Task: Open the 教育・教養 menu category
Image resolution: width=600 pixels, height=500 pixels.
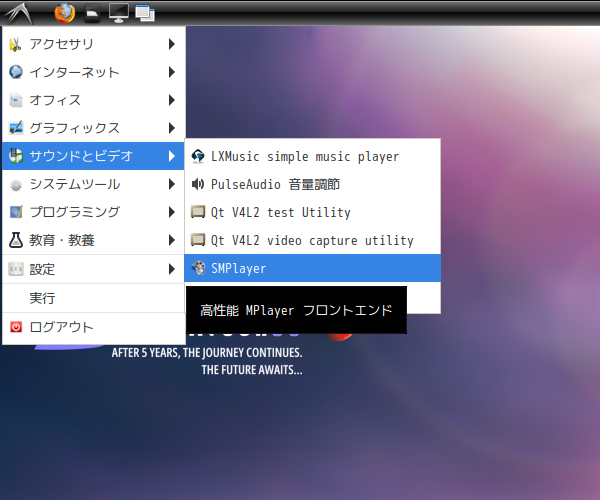Action: point(94,240)
